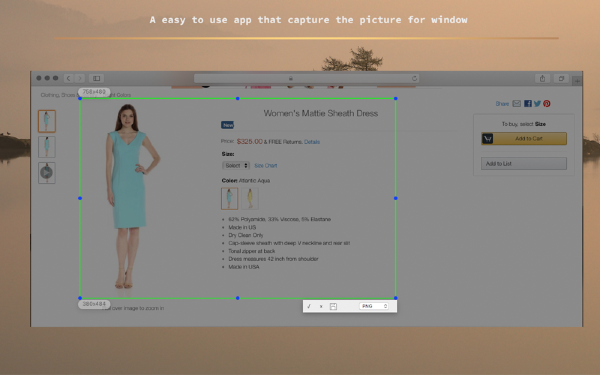Image resolution: width=600 pixels, height=375 pixels.
Task: Share the product on Facebook
Action: 528,103
